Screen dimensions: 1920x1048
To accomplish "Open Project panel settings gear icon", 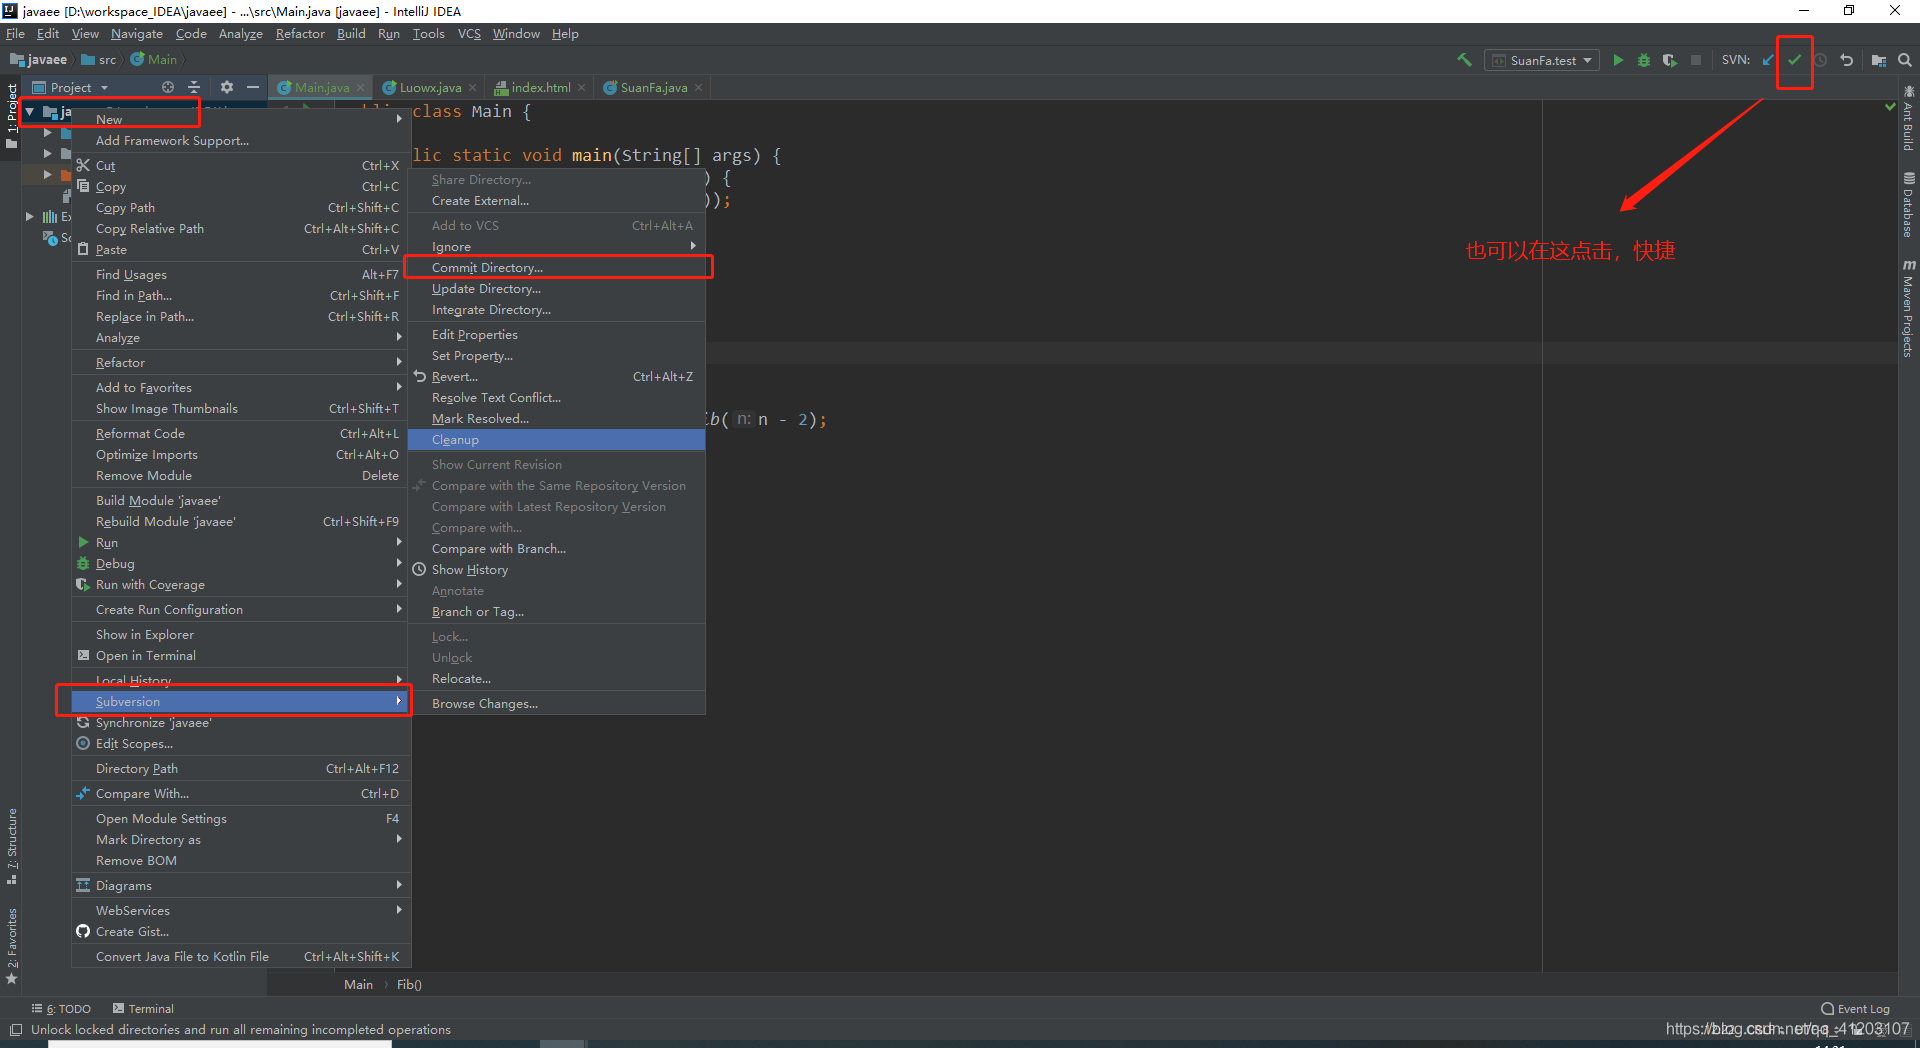I will click(x=227, y=87).
